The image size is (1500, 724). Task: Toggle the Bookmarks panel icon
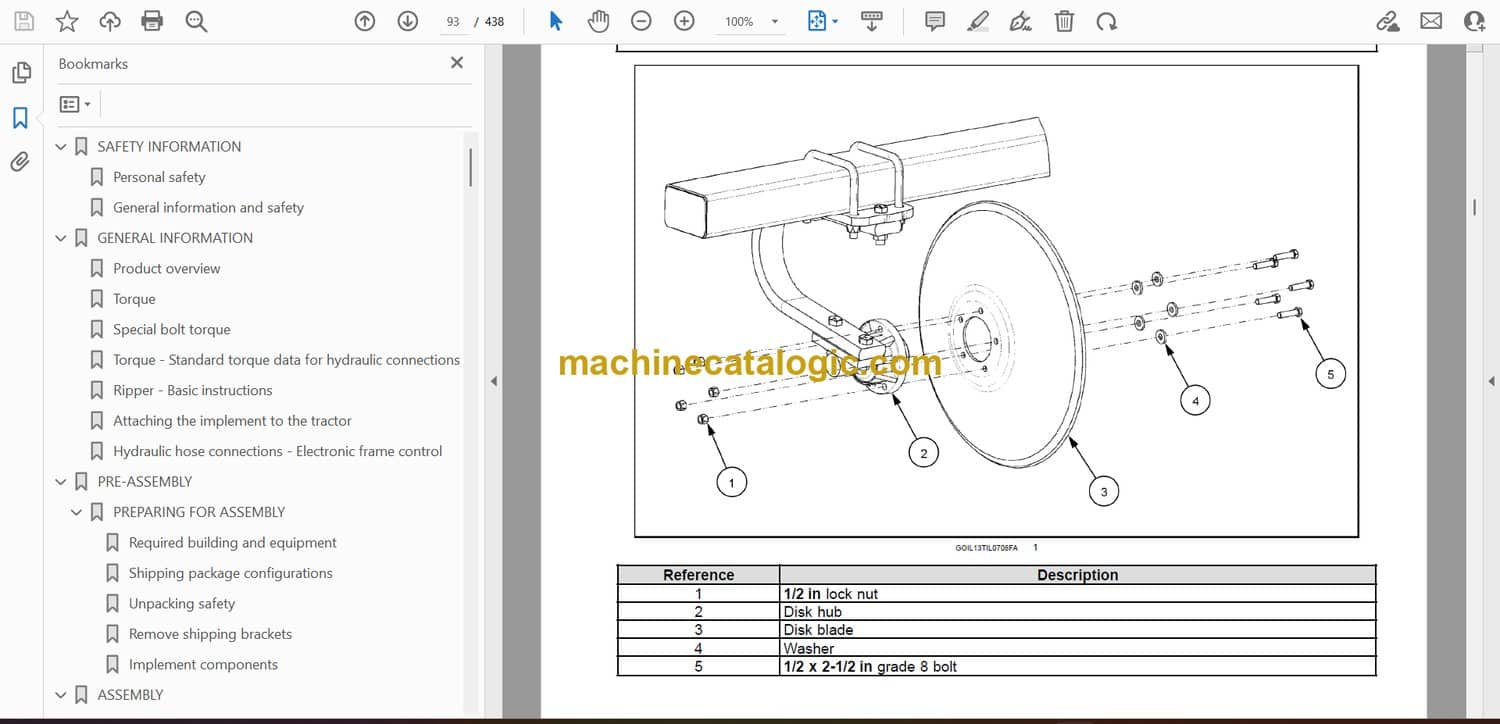20,118
